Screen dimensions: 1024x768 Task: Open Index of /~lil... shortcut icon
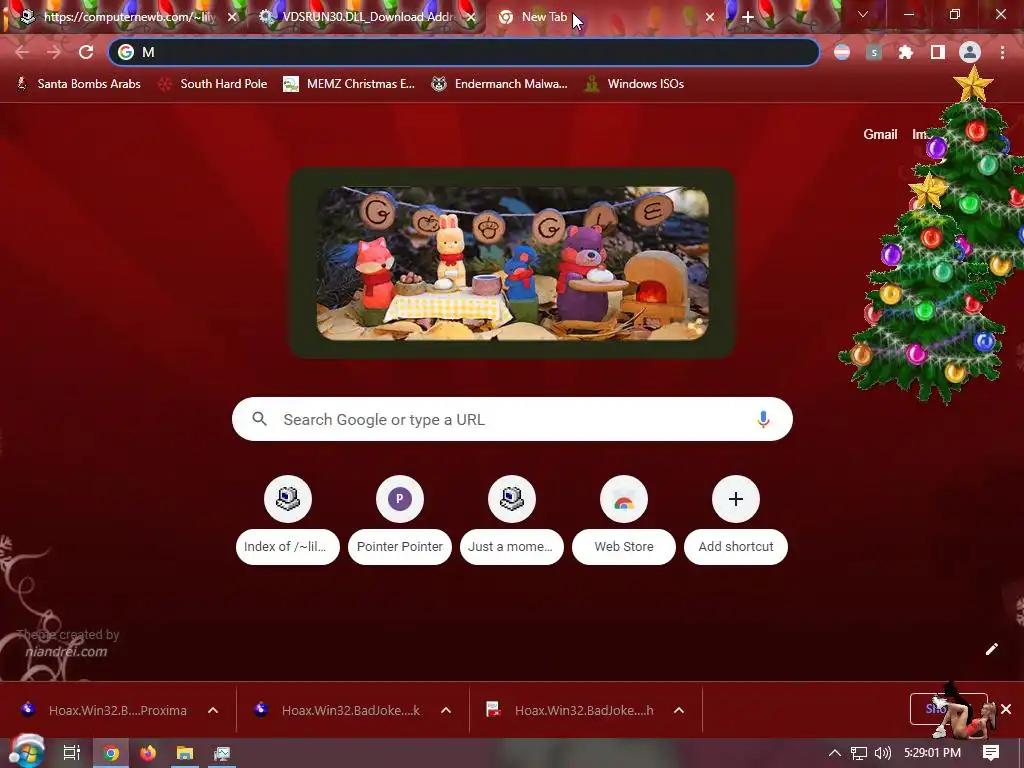point(288,499)
